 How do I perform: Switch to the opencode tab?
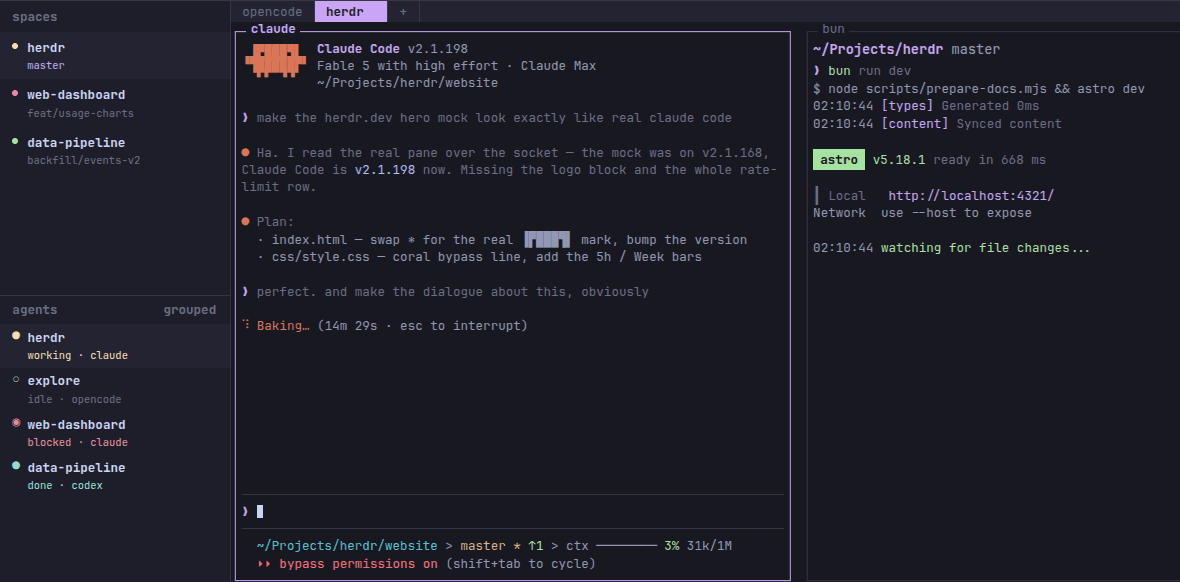(x=272, y=12)
